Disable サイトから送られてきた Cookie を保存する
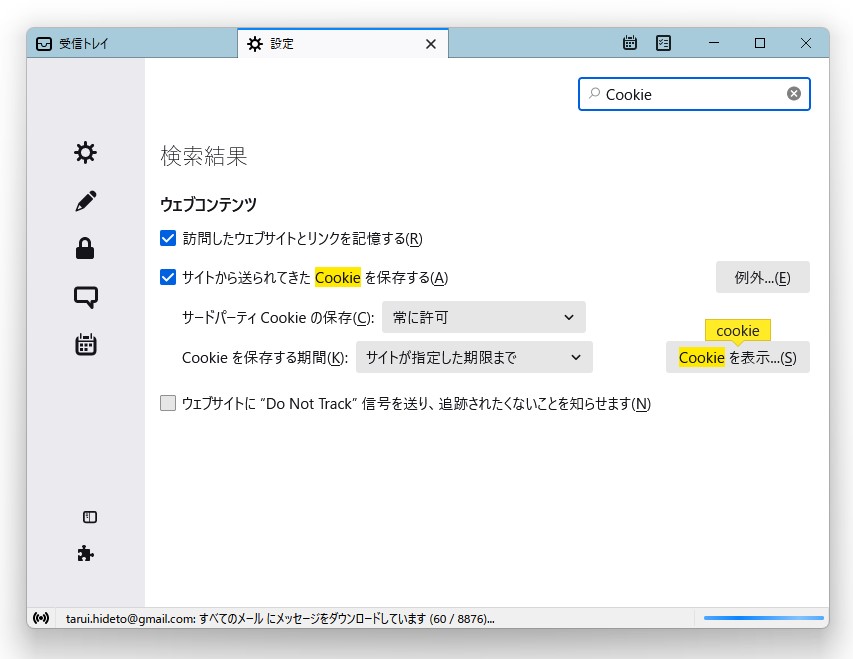This screenshot has height=659, width=853. click(168, 278)
